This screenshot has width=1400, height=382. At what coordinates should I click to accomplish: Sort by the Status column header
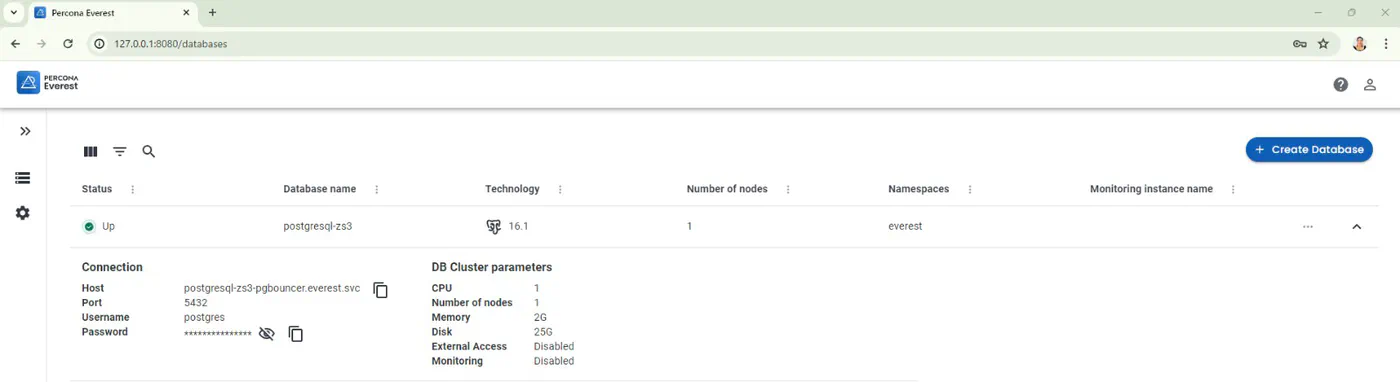point(97,189)
